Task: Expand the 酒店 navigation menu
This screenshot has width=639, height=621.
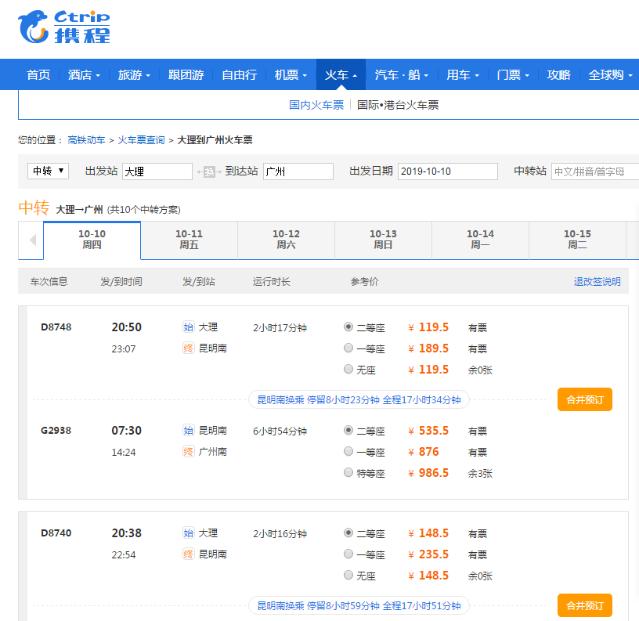Action: [84, 75]
